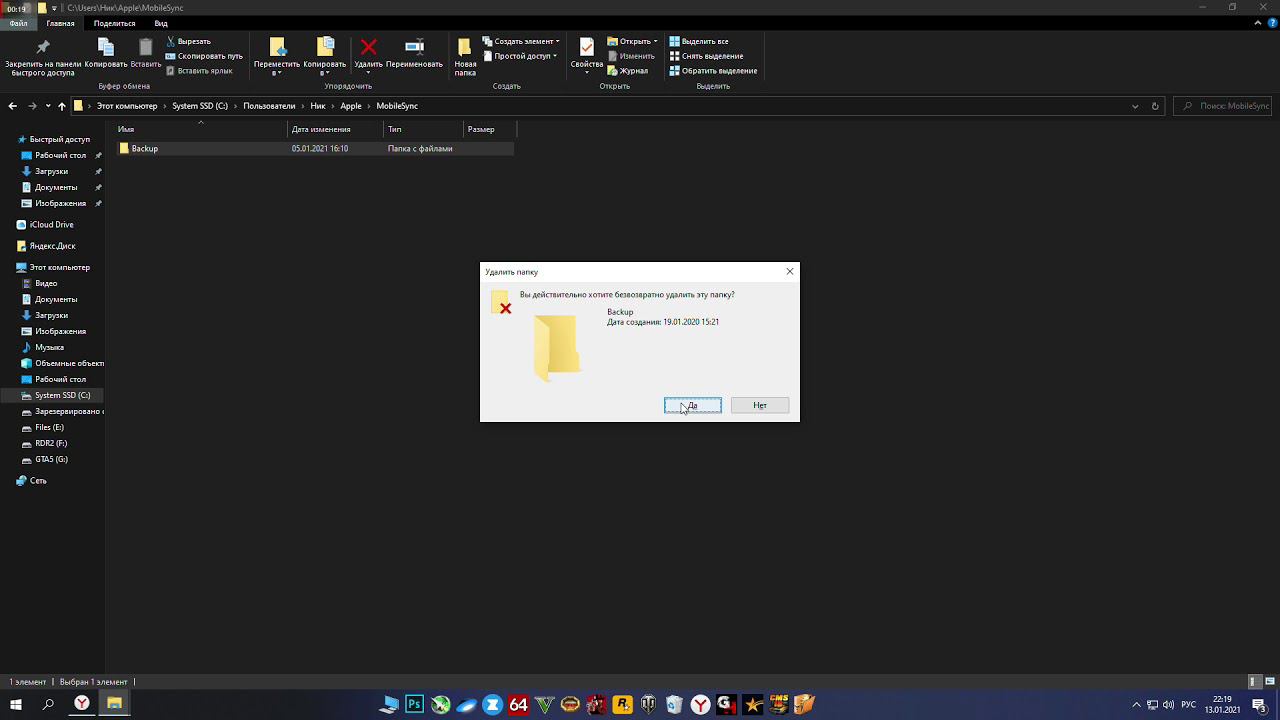Click Вставить ярлык in the ribbon

pyautogui.click(x=199, y=71)
